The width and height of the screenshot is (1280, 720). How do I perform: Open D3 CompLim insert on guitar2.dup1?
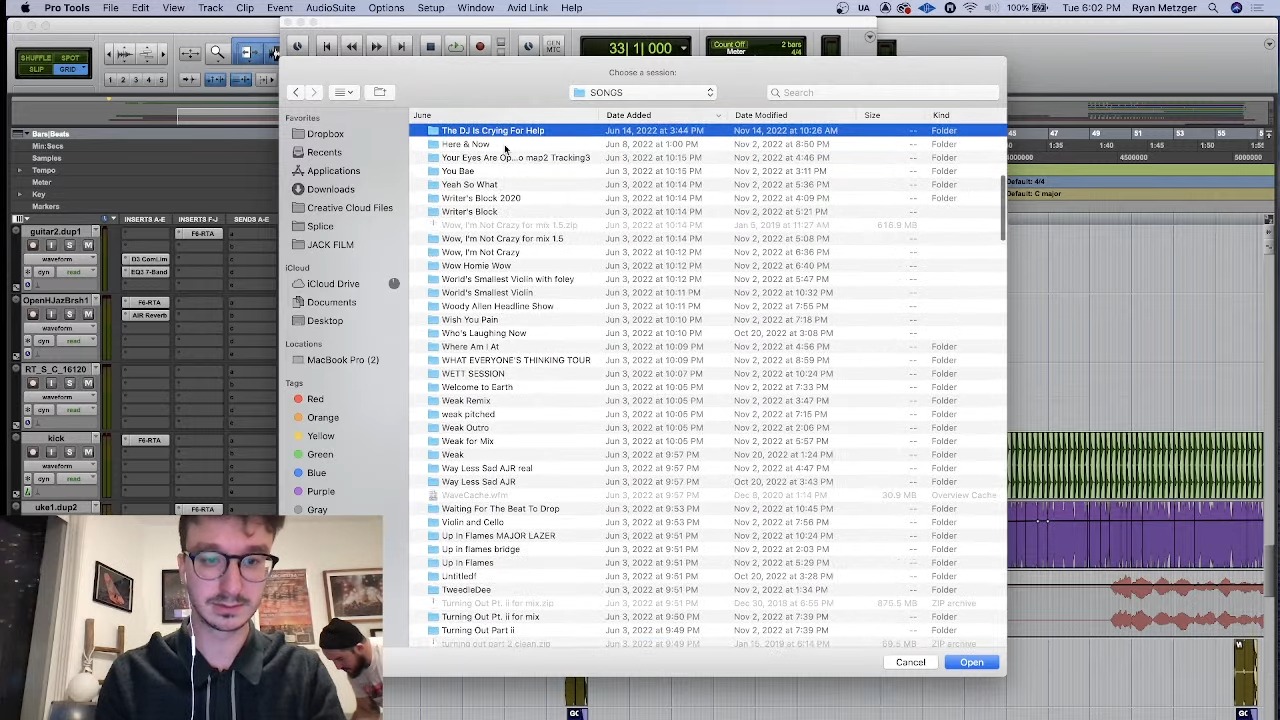click(149, 259)
